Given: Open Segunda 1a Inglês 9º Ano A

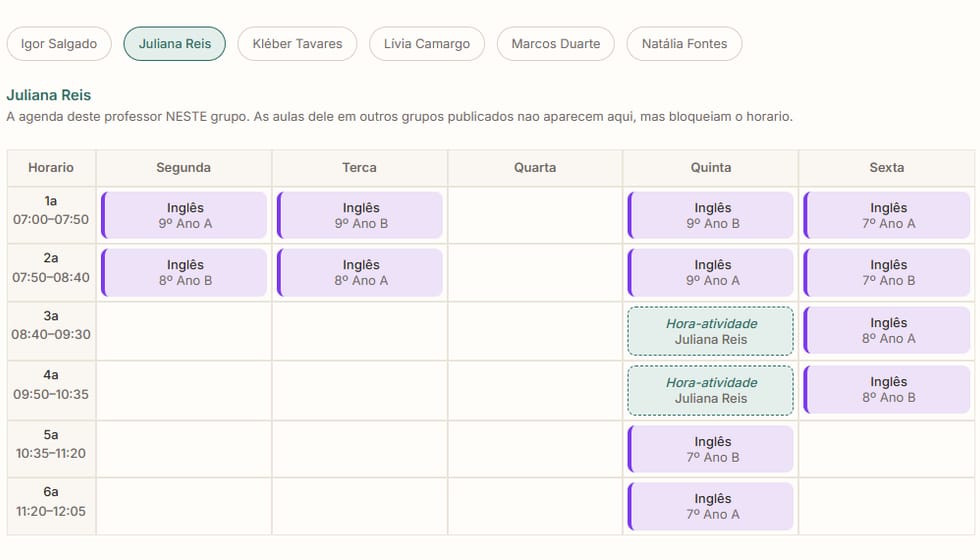Looking at the screenshot, I should coord(184,215).
